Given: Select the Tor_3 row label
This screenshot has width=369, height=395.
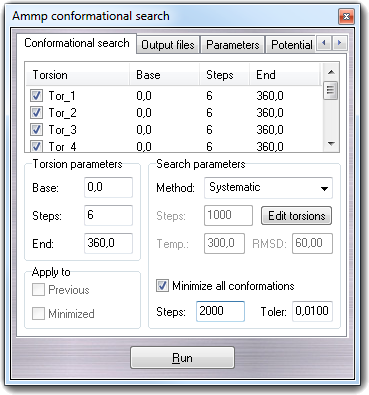Looking at the screenshot, I should (63, 129).
